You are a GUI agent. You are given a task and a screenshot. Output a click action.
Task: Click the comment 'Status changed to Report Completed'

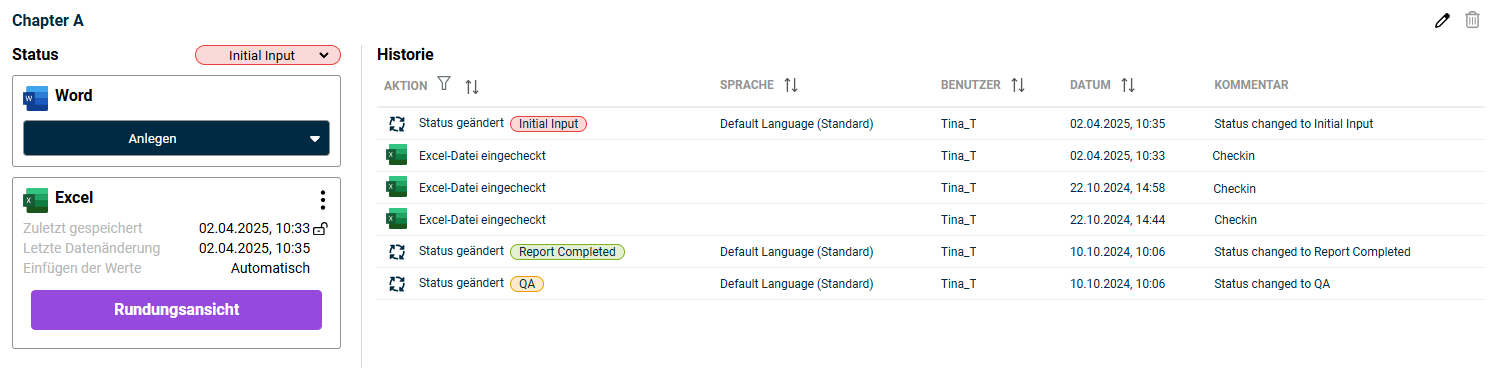(x=1312, y=252)
